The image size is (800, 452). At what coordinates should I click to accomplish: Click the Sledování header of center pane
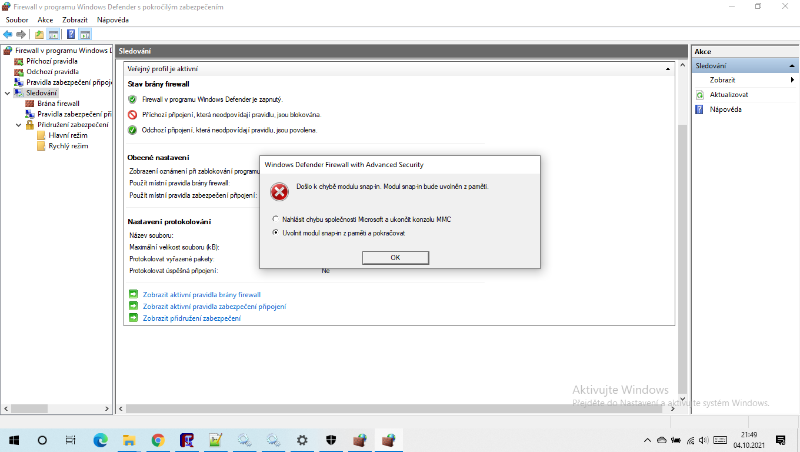click(402, 51)
